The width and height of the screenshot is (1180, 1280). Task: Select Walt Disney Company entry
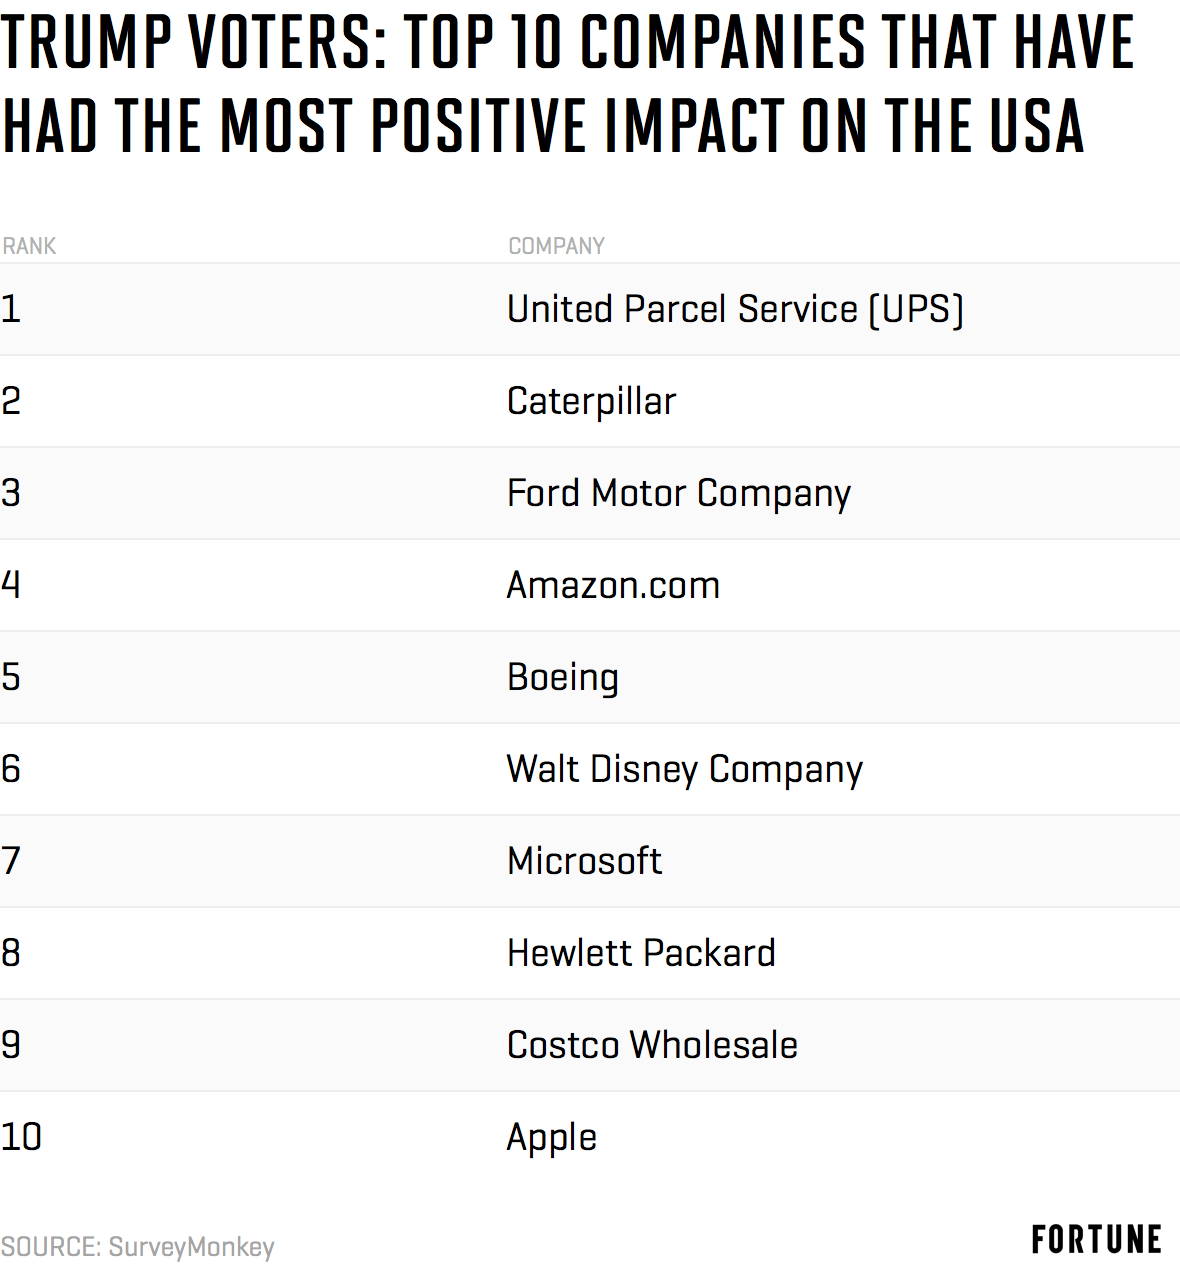pyautogui.click(x=684, y=770)
